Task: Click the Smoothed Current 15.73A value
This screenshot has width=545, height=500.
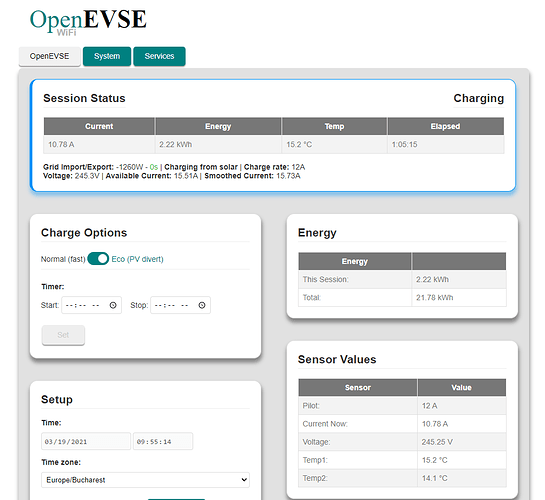Action: (288, 176)
